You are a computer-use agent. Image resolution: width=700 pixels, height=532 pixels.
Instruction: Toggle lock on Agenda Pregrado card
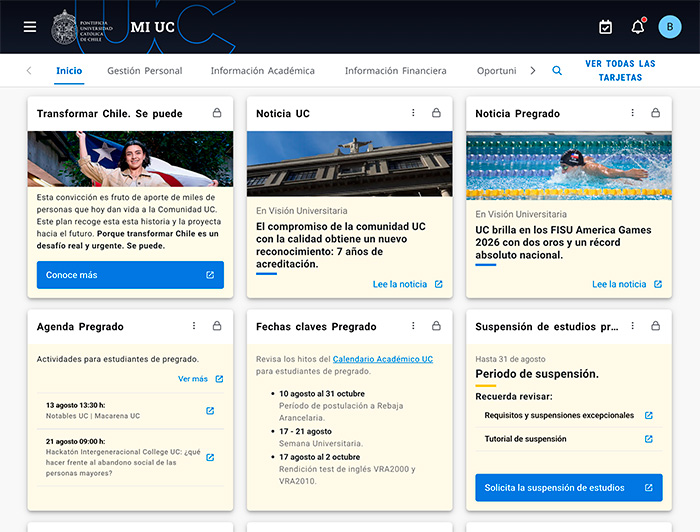pyautogui.click(x=217, y=326)
